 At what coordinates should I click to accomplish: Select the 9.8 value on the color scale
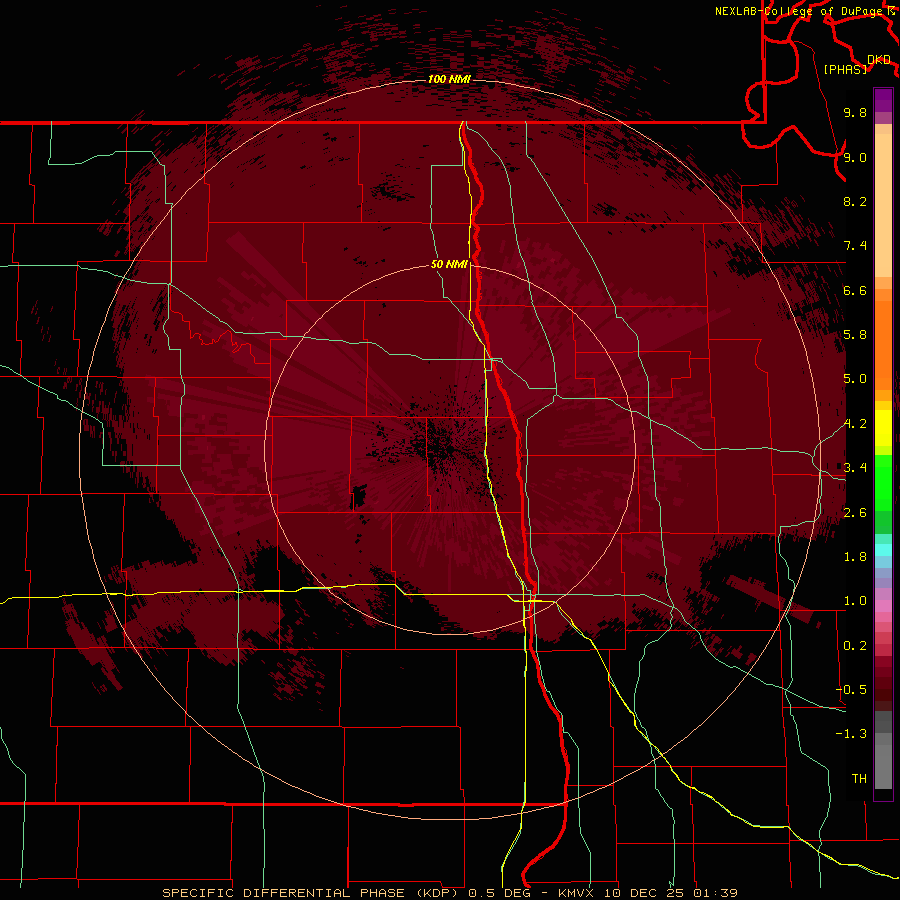855,112
